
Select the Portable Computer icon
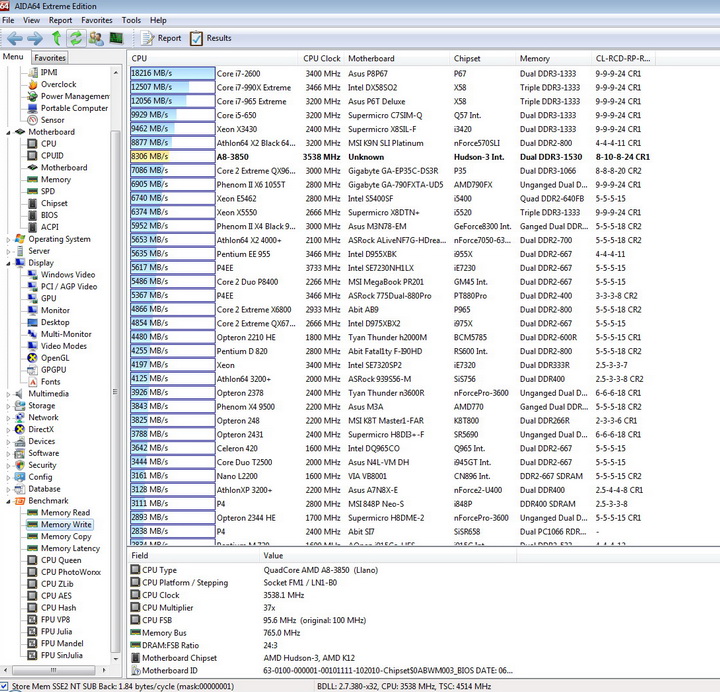click(33, 108)
